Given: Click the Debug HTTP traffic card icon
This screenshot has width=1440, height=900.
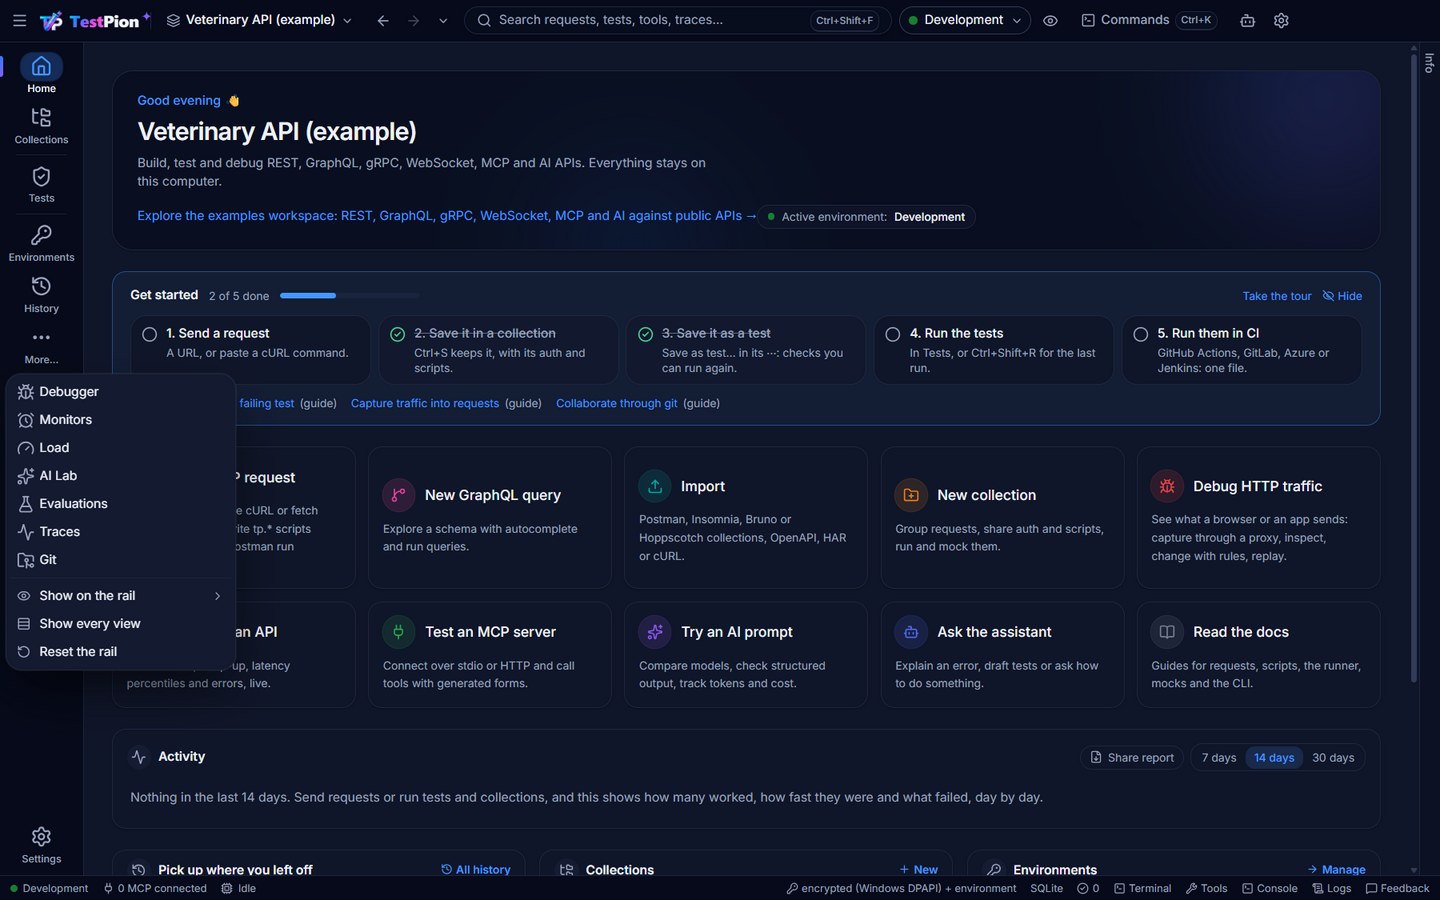Looking at the screenshot, I should coord(1166,486).
